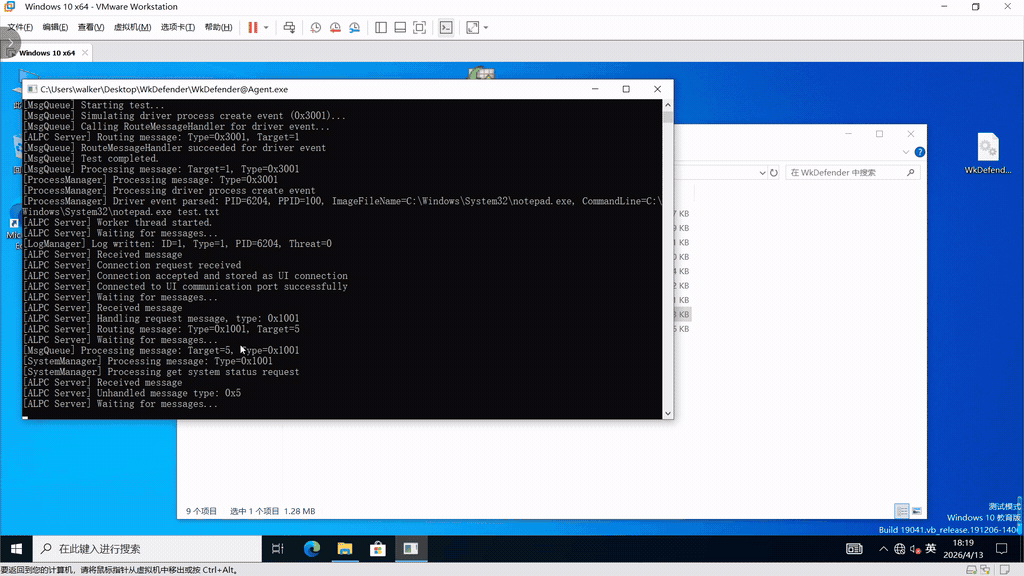
Task: Open the news and interests taskbar icon
Action: 854,549
